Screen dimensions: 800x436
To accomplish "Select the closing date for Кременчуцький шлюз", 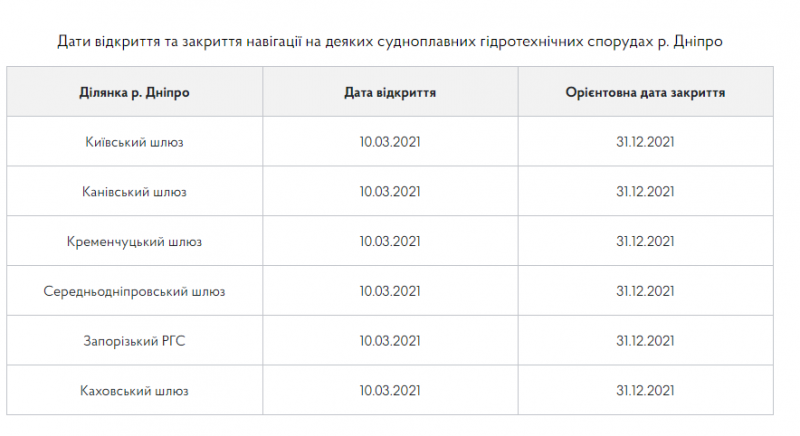I will pyautogui.click(x=645, y=241).
